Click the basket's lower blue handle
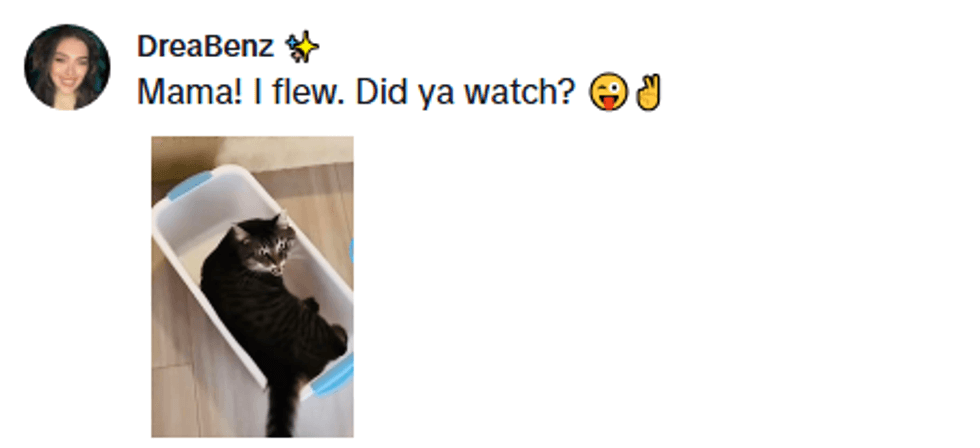This screenshot has height=448, width=980. [334, 375]
